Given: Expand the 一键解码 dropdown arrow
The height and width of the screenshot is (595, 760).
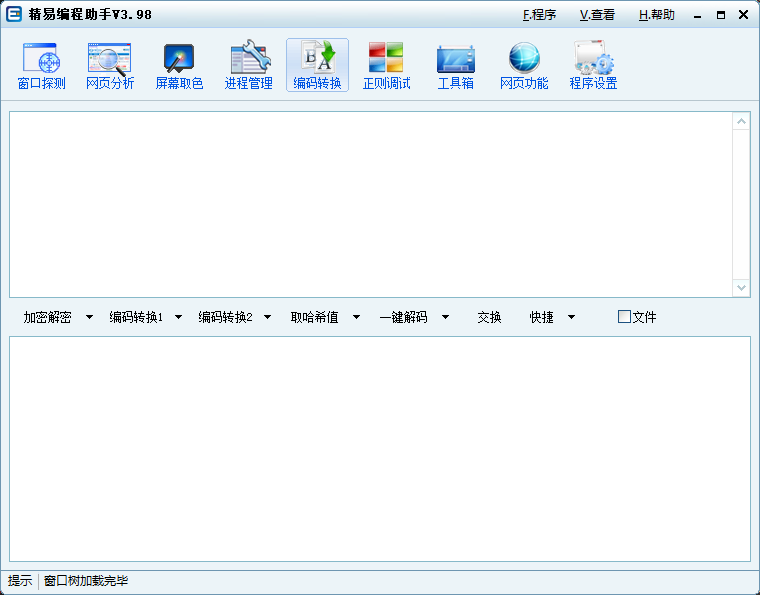Looking at the screenshot, I should pyautogui.click(x=445, y=317).
